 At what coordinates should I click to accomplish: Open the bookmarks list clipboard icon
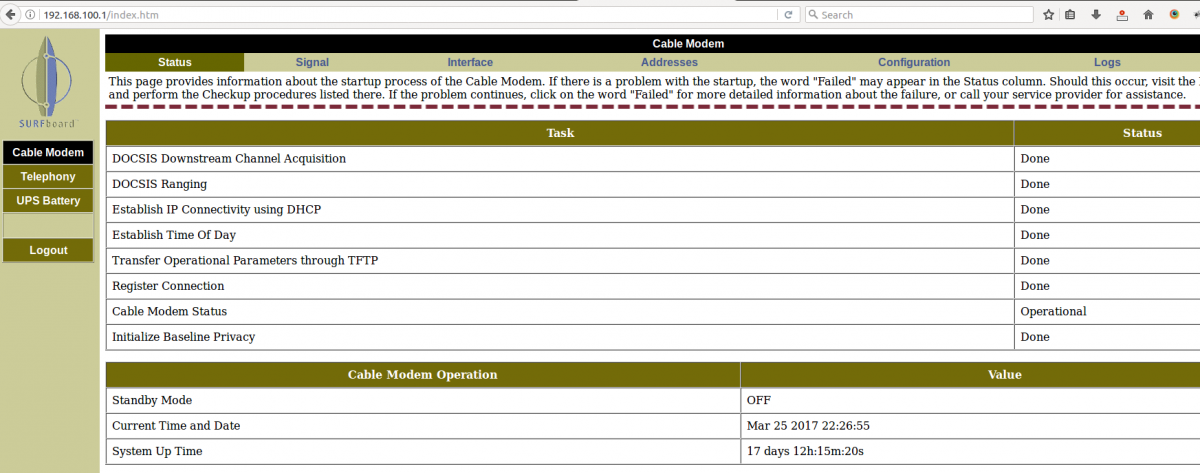(1071, 15)
